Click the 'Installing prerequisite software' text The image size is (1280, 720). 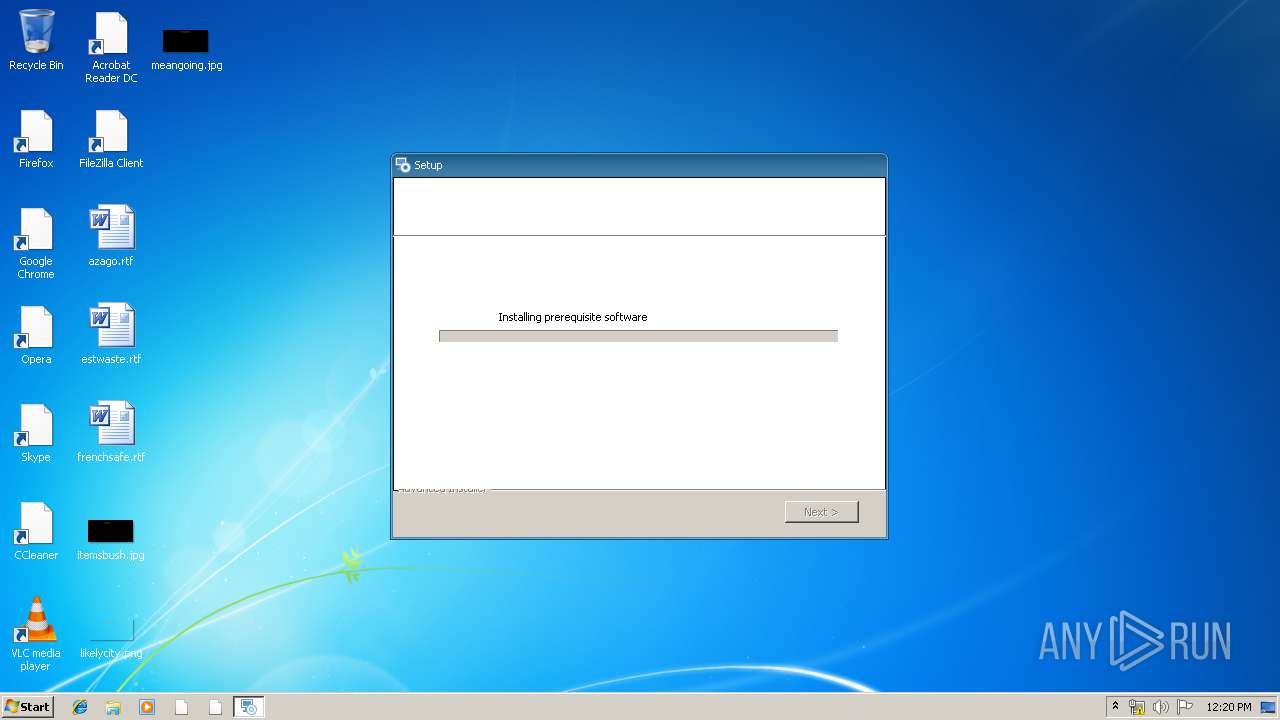click(573, 317)
